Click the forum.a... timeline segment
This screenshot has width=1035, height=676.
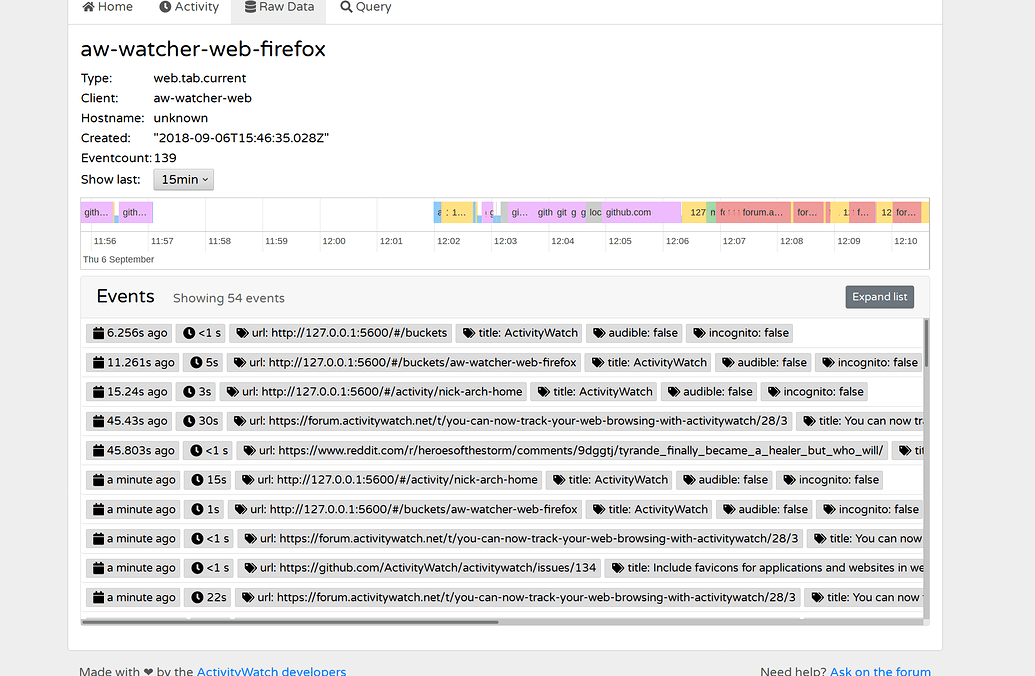(x=764, y=213)
